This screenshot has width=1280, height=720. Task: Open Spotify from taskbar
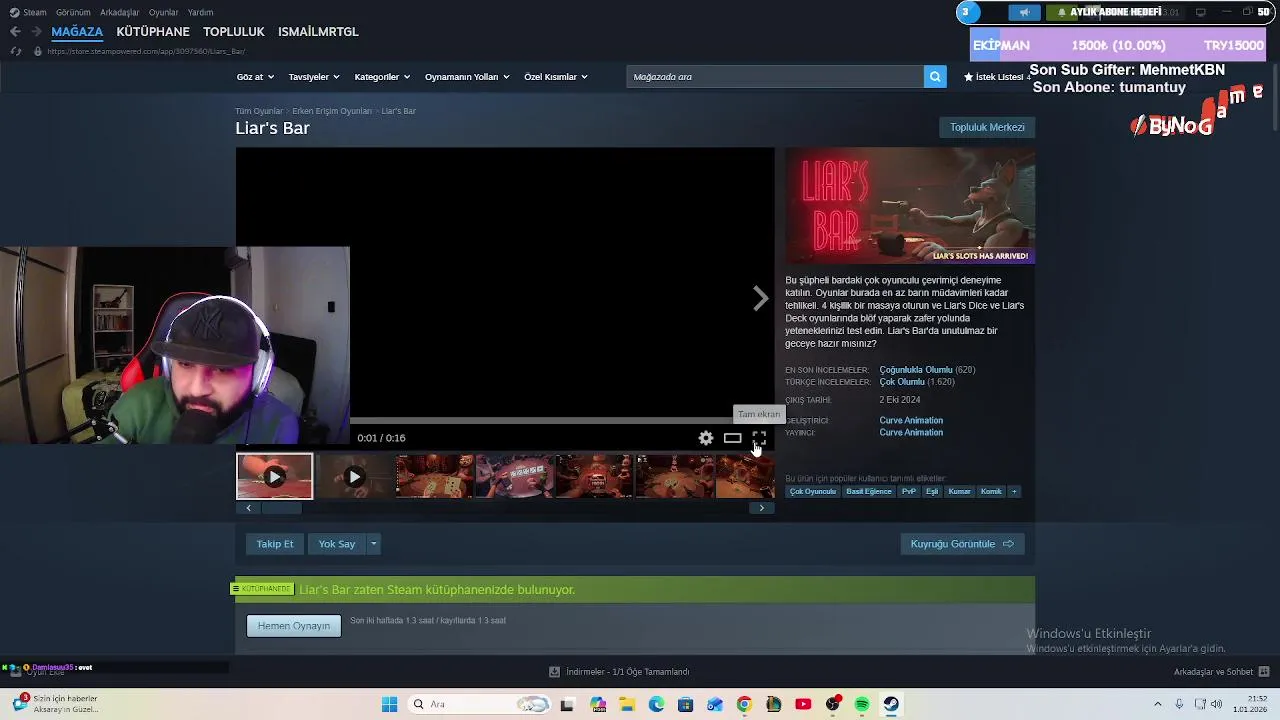pos(862,704)
